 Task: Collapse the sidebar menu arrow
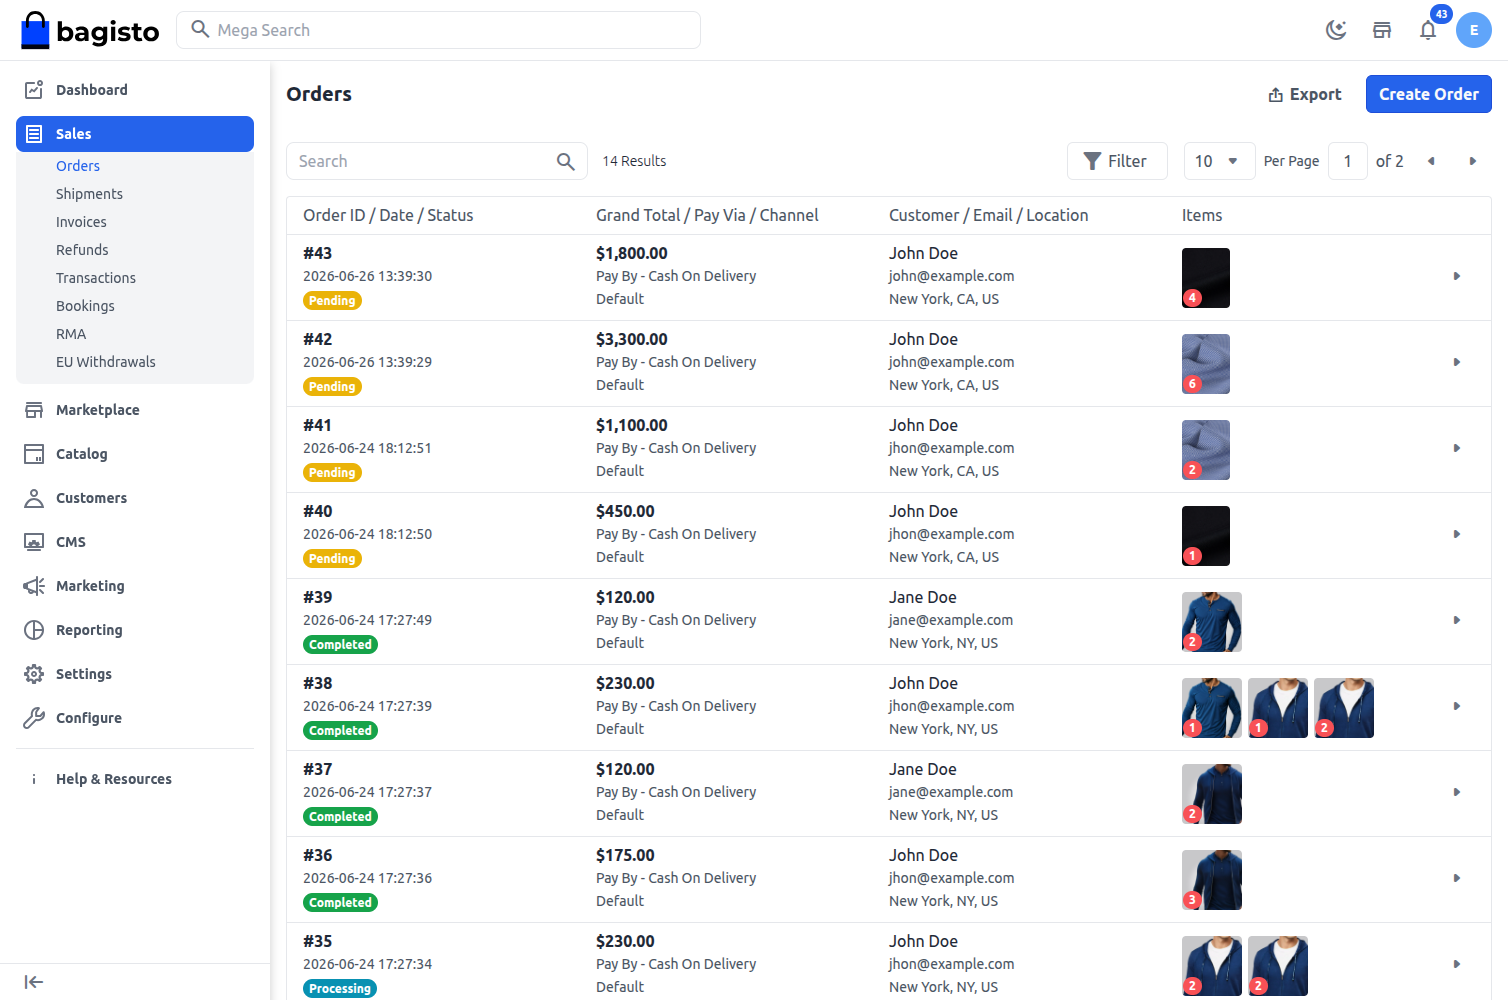point(33,982)
